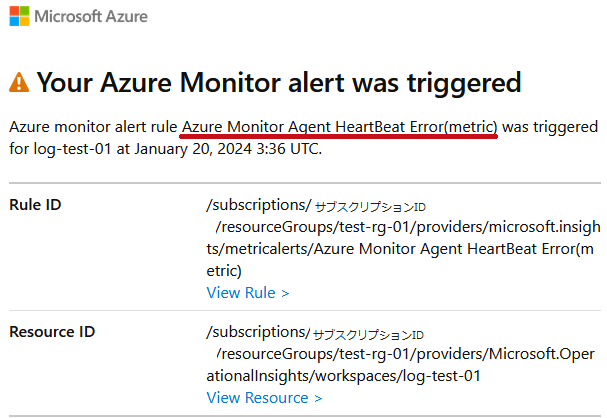Click resourceGroups/test-rg-01 line in Resource ID
Screen dimensions: 607x418
tap(405, 354)
